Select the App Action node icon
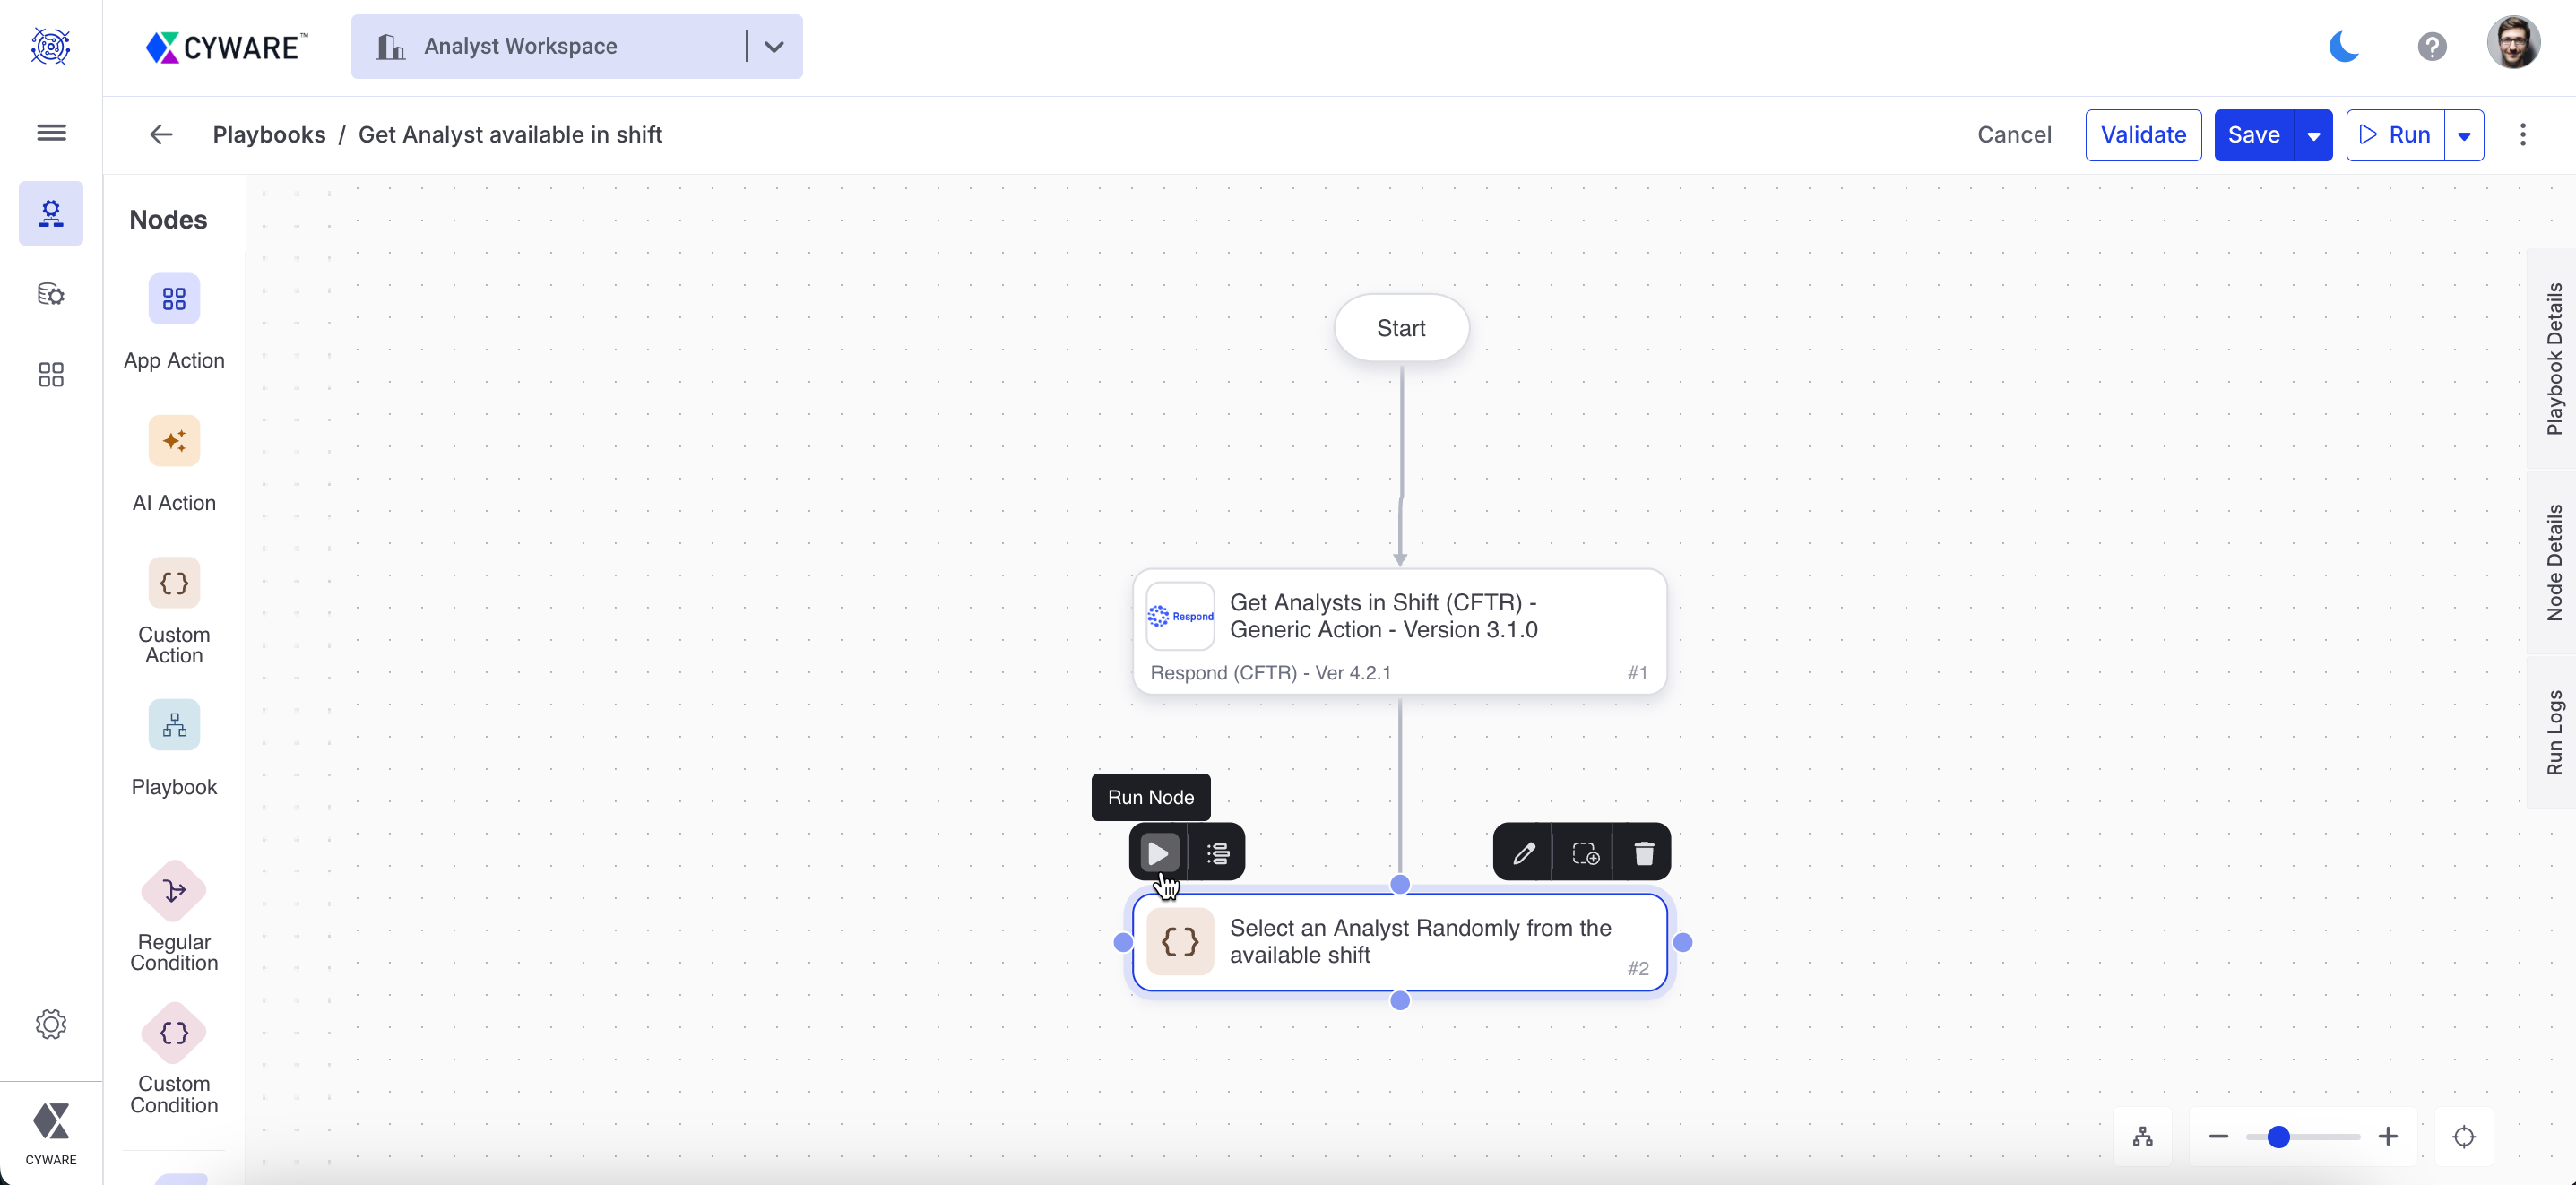The image size is (2576, 1185). [174, 299]
